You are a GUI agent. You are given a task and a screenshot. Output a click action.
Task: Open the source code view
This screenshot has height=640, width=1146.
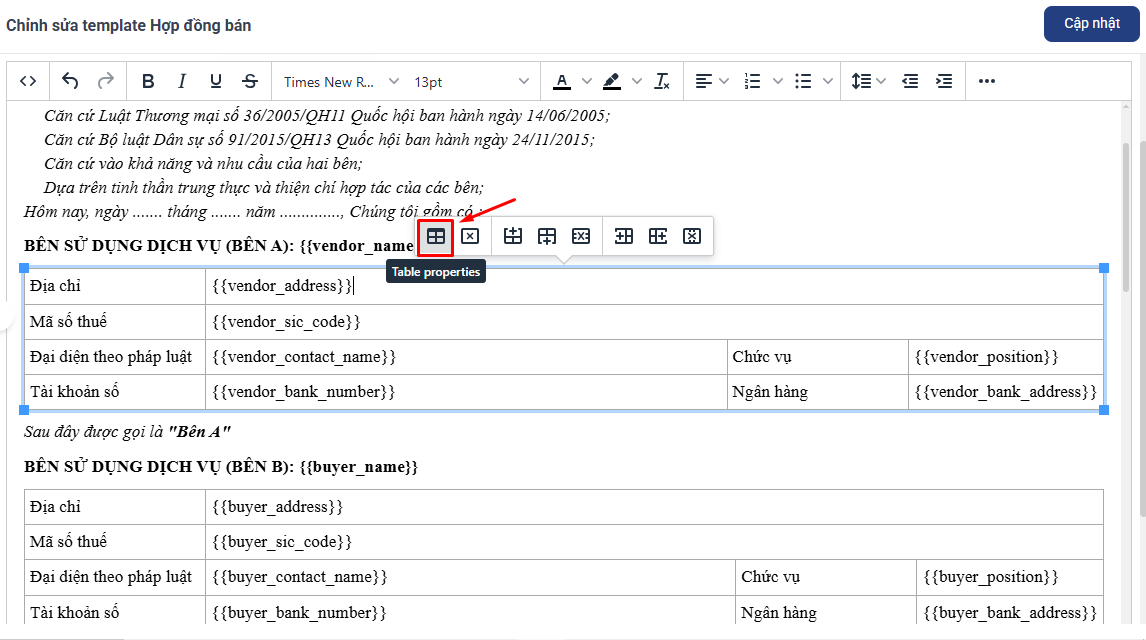coord(28,81)
